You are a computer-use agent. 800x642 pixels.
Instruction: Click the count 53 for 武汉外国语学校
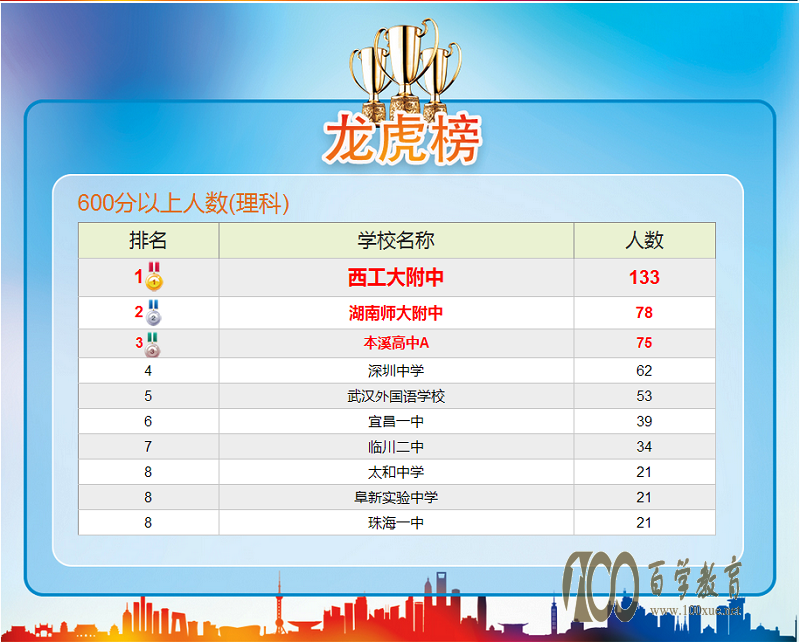click(644, 397)
